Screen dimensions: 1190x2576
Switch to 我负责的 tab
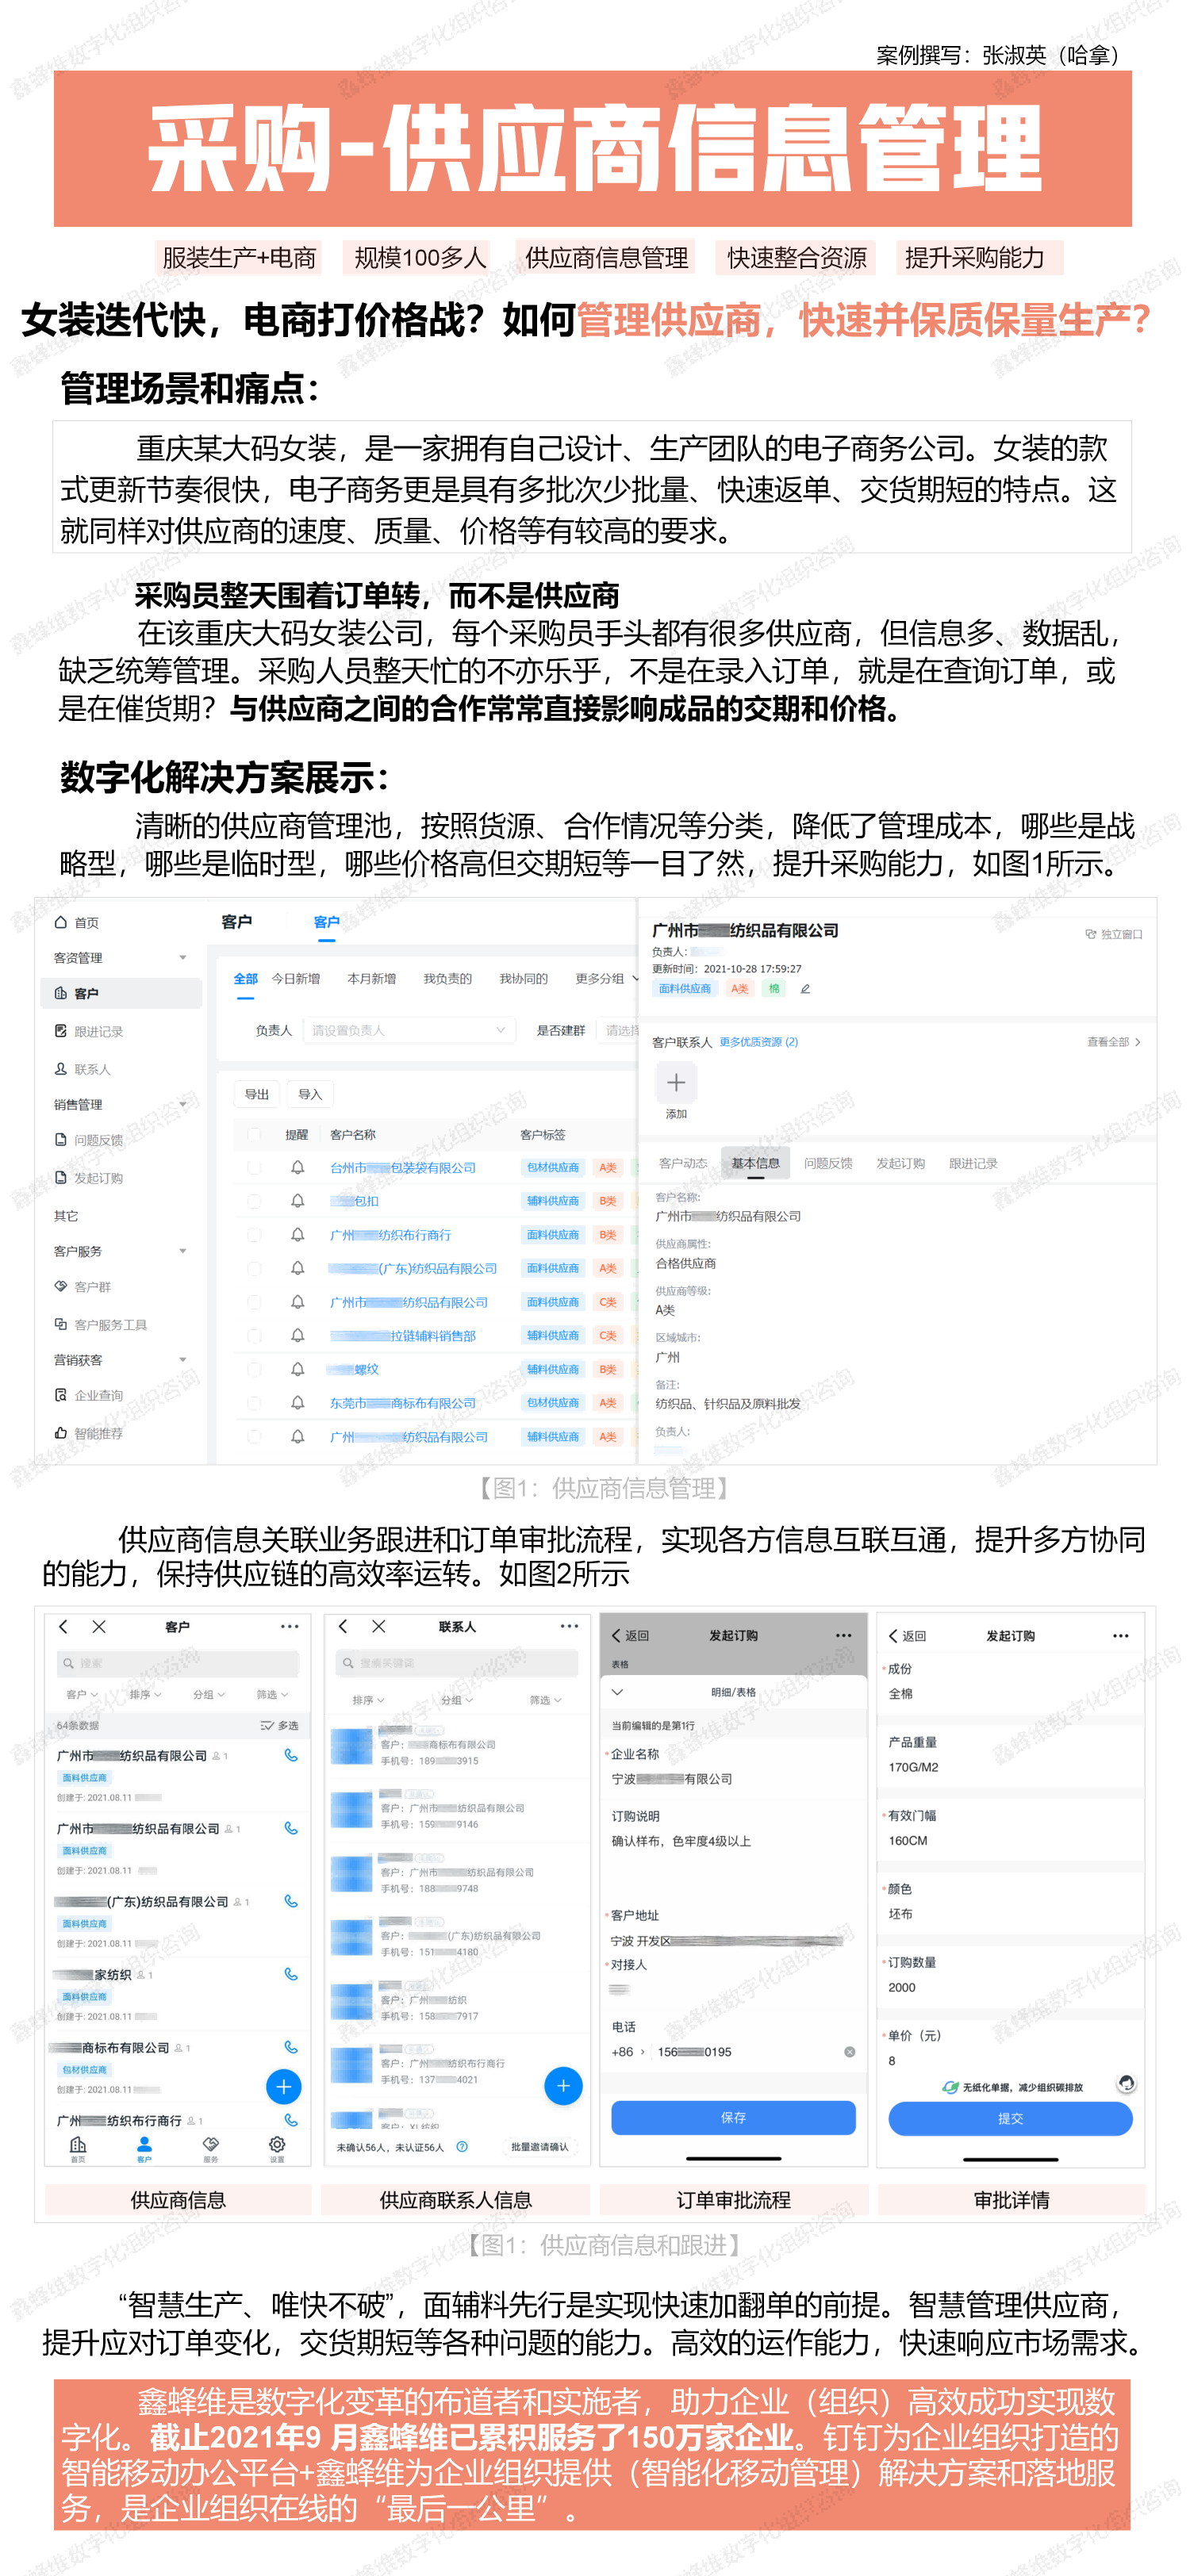pos(447,978)
